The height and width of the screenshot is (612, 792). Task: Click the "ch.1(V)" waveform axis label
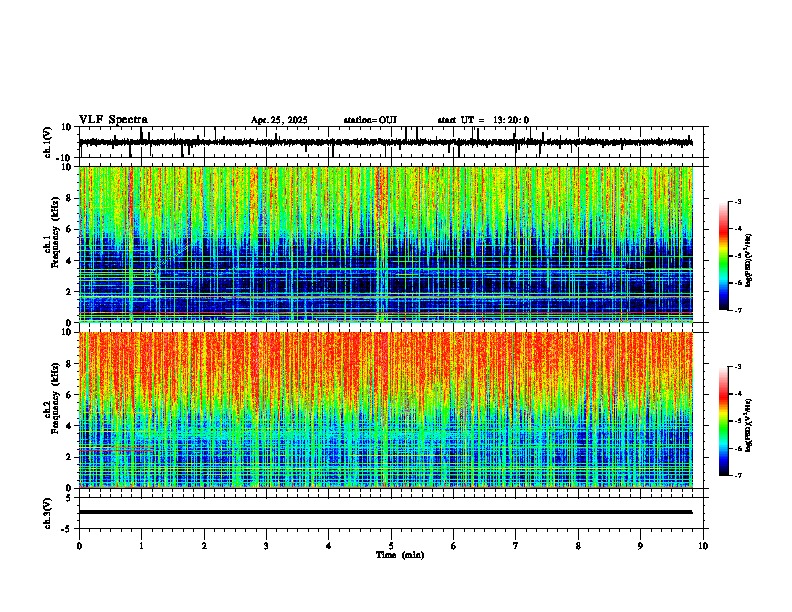(48, 142)
